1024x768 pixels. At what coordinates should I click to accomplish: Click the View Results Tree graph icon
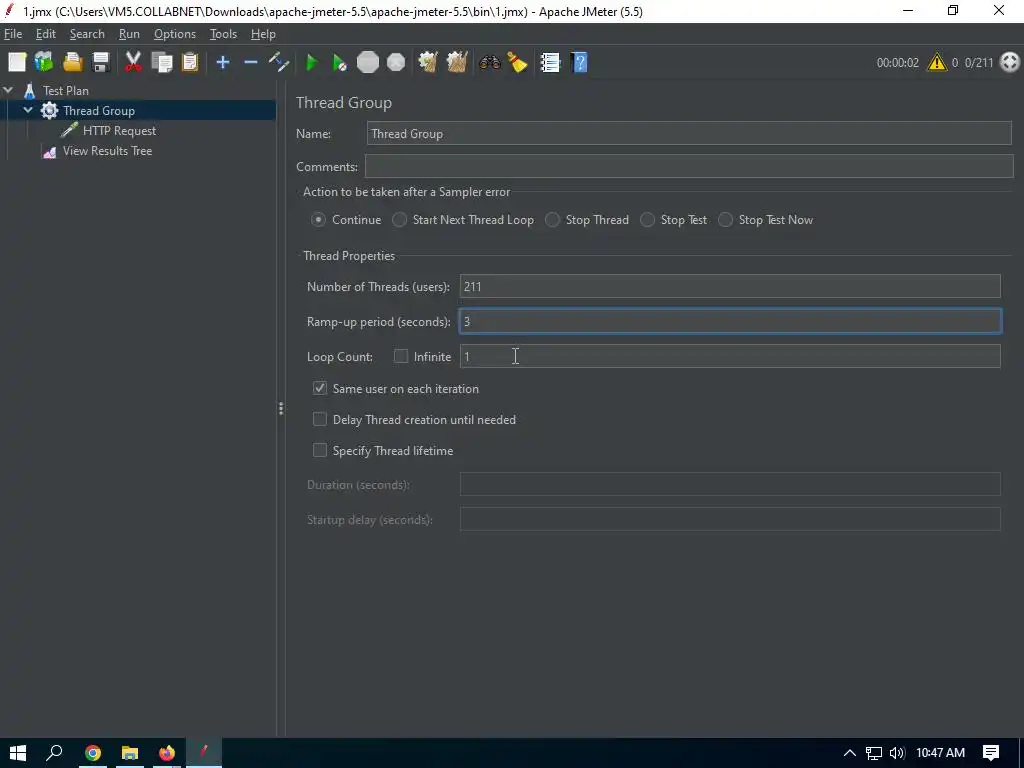50,152
